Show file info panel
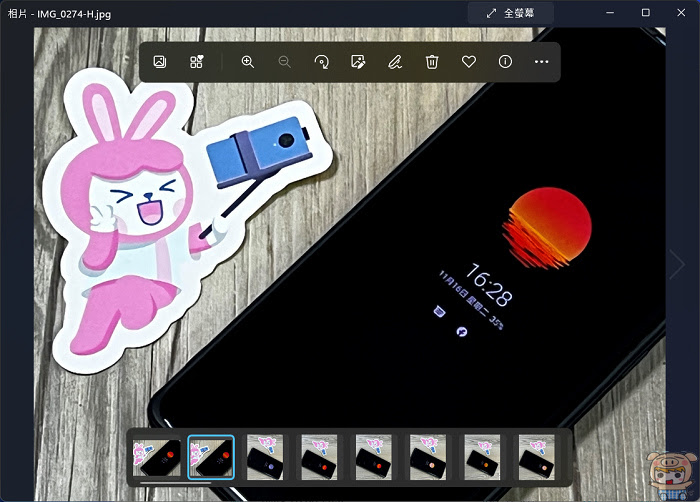Screen dimensions: 700x502 (x=505, y=62)
